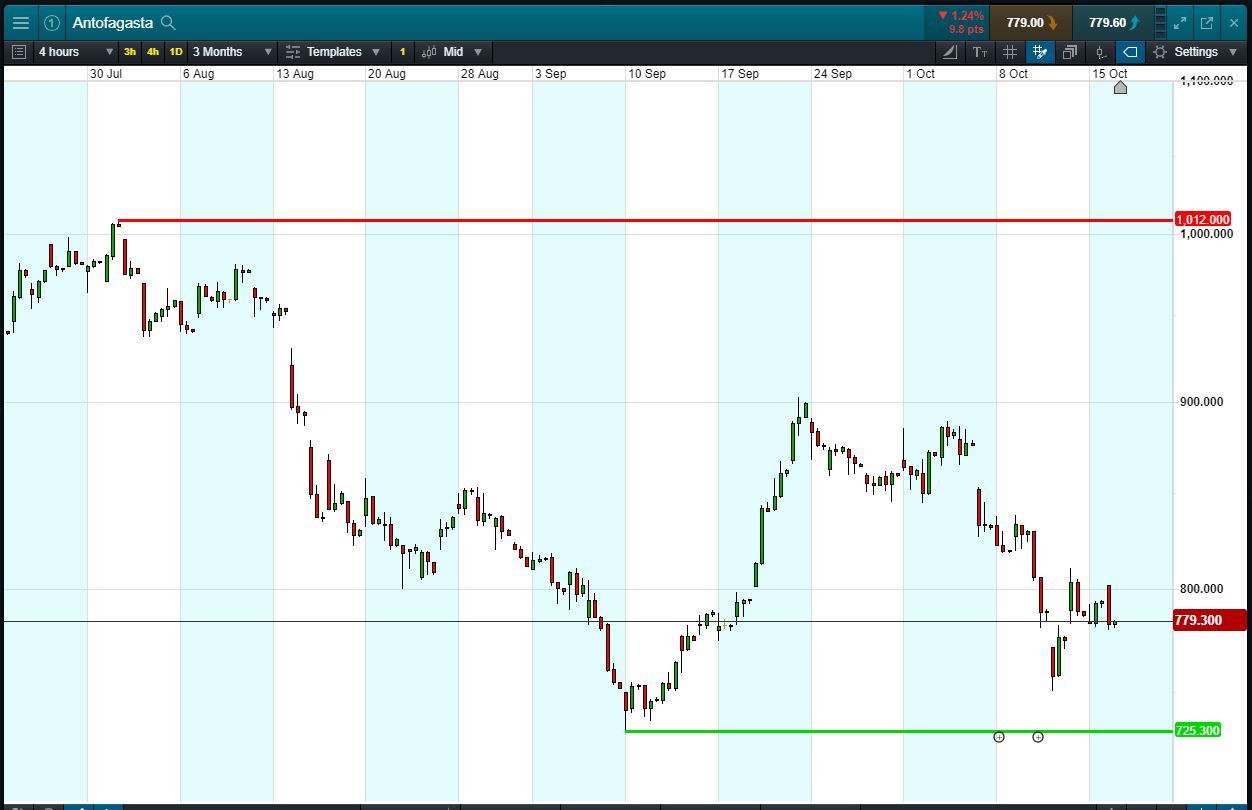Open the chart list panel icon

point(18,52)
